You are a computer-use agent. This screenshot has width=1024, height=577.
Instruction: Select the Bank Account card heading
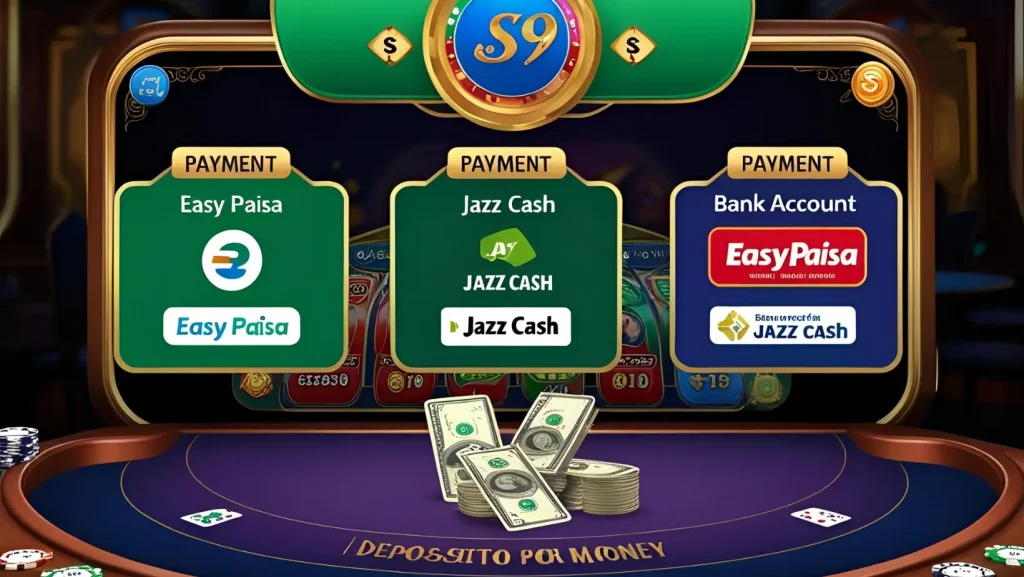(x=784, y=204)
